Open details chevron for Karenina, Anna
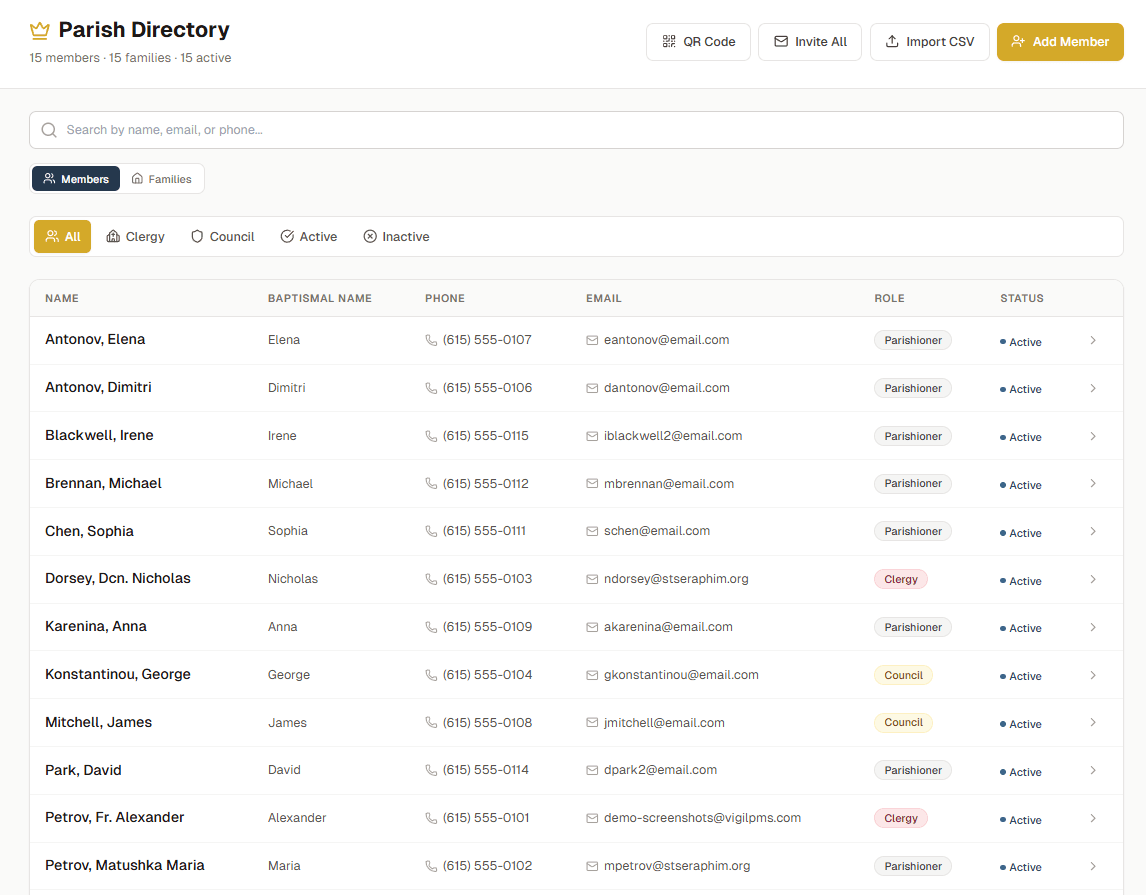The height and width of the screenshot is (895, 1146). (1093, 628)
